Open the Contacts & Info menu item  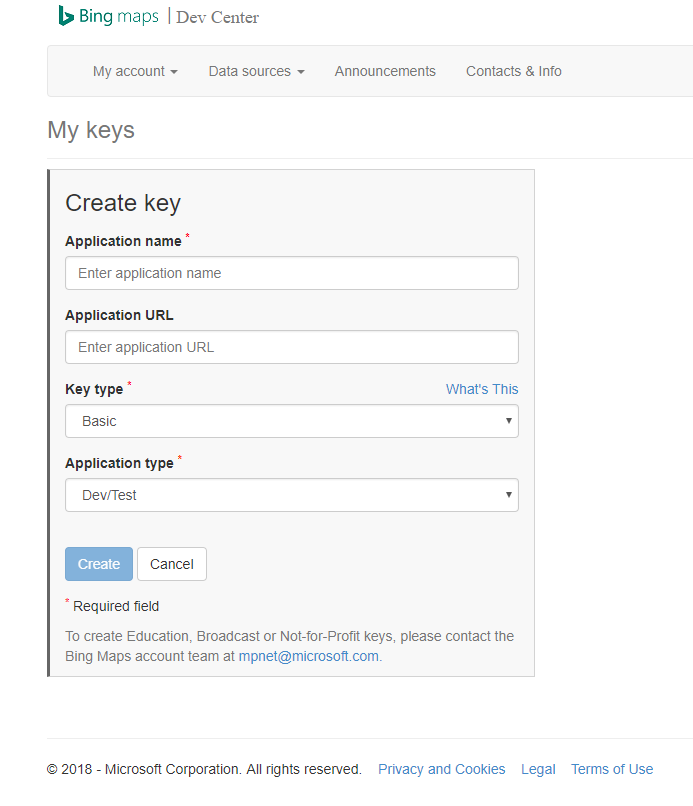pyautogui.click(x=513, y=71)
